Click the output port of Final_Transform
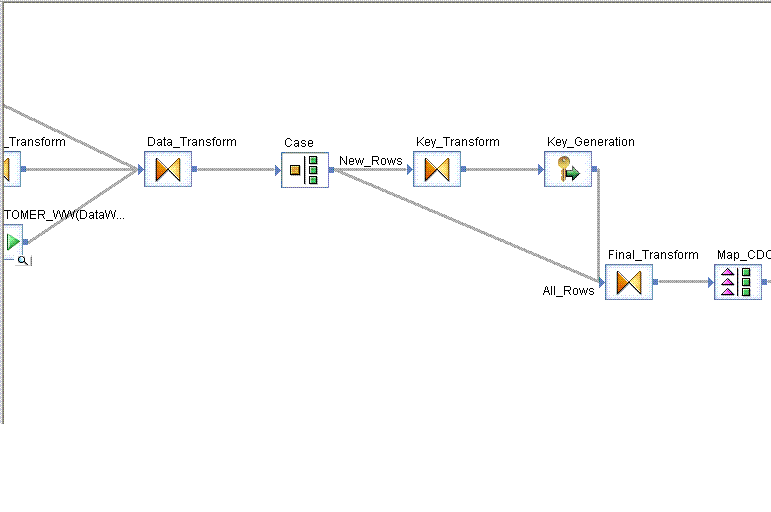The height and width of the screenshot is (512, 771). pyautogui.click(x=656, y=283)
